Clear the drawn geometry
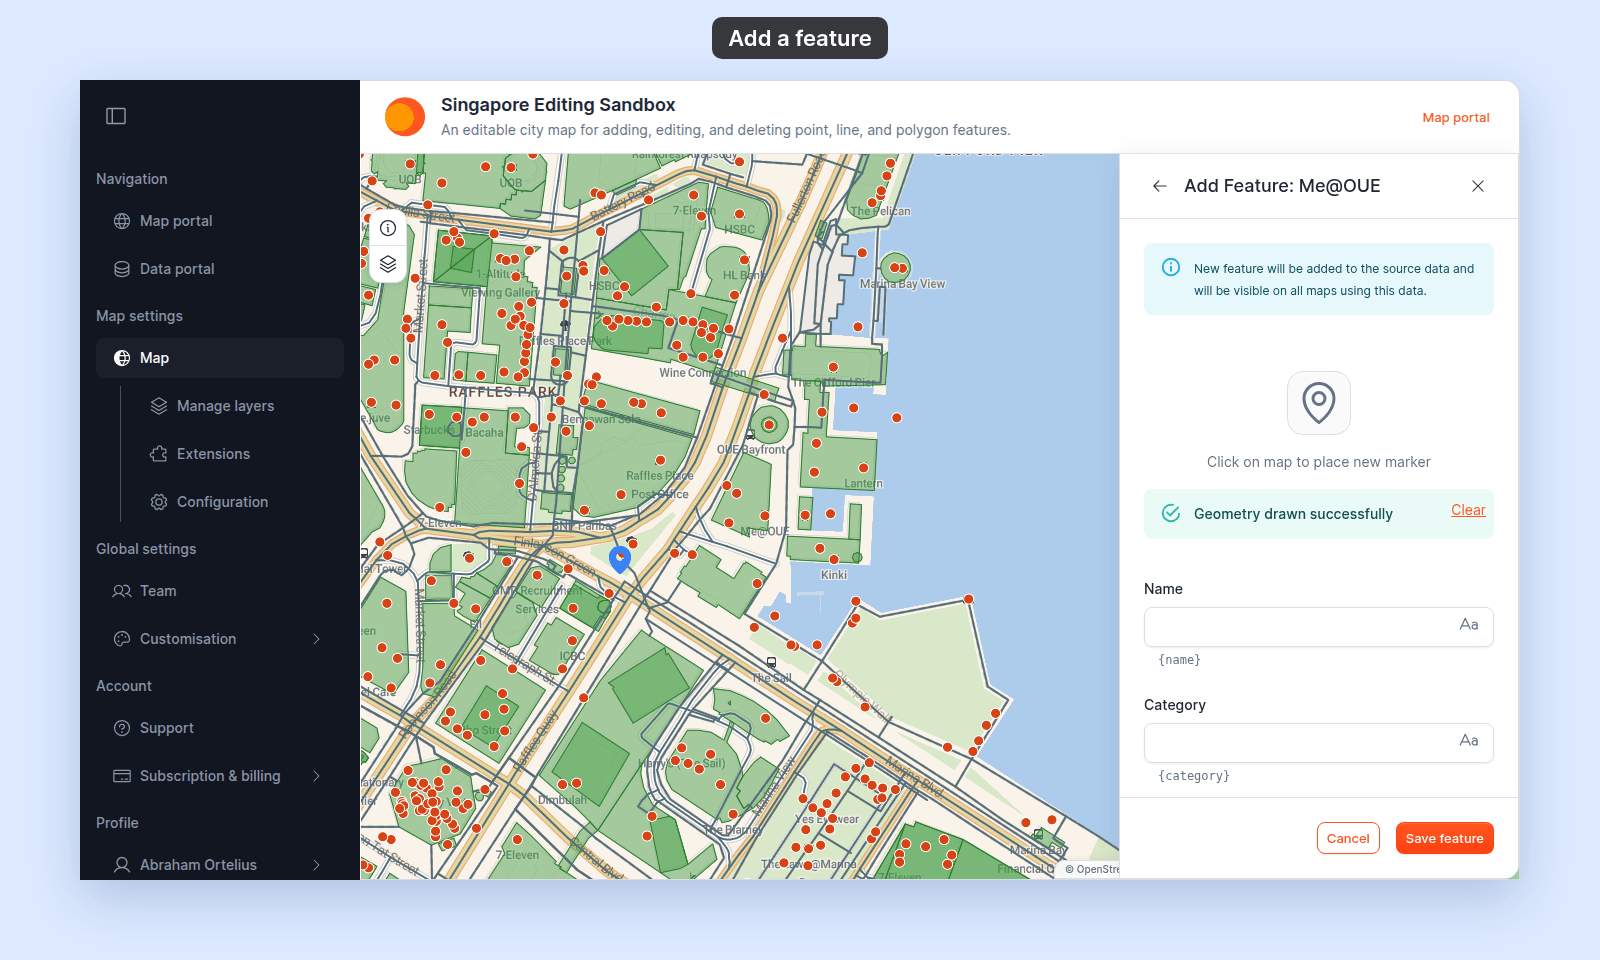This screenshot has width=1600, height=960. [x=1468, y=510]
